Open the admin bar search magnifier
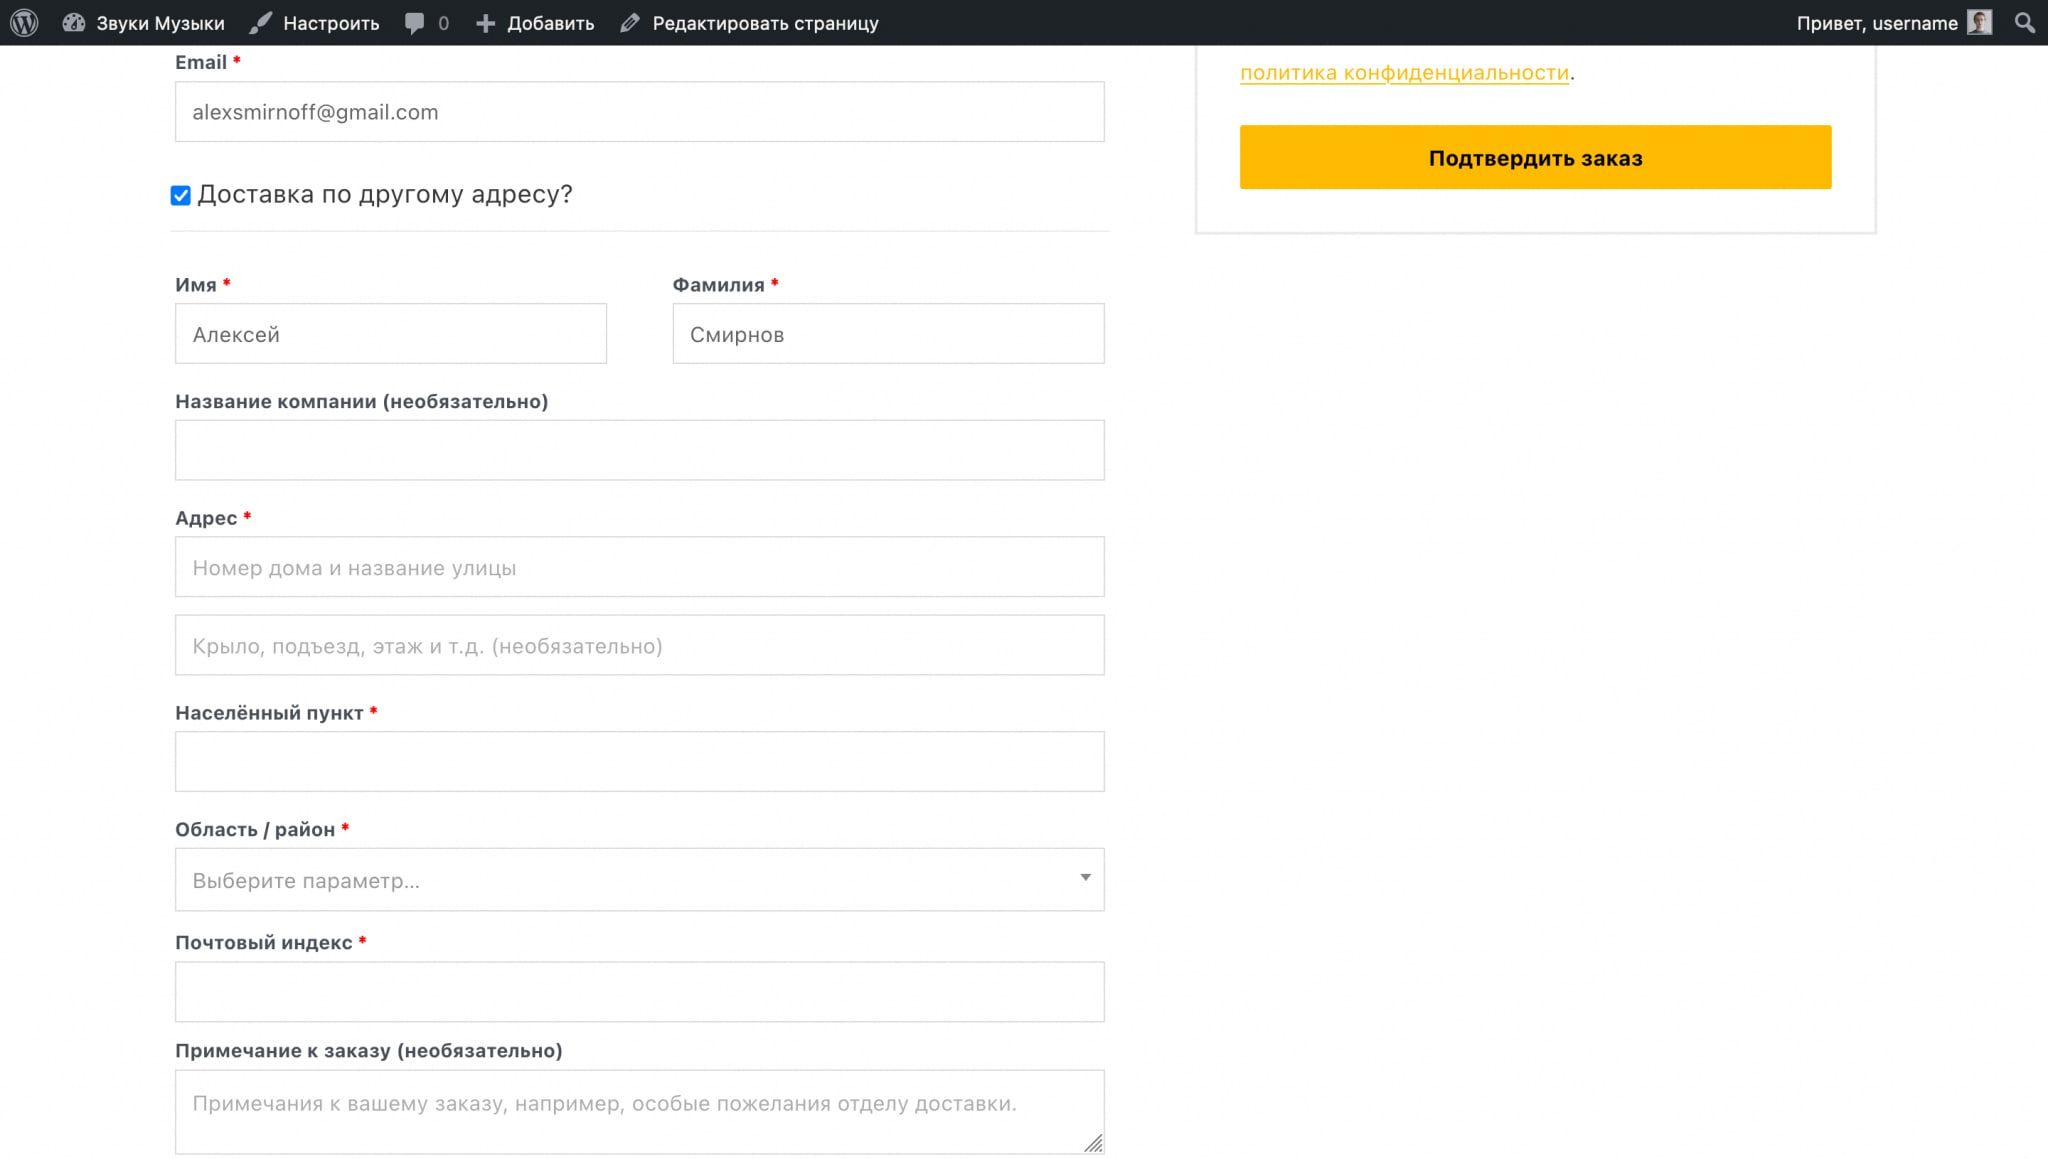This screenshot has height=1159, width=2048. (x=2025, y=22)
